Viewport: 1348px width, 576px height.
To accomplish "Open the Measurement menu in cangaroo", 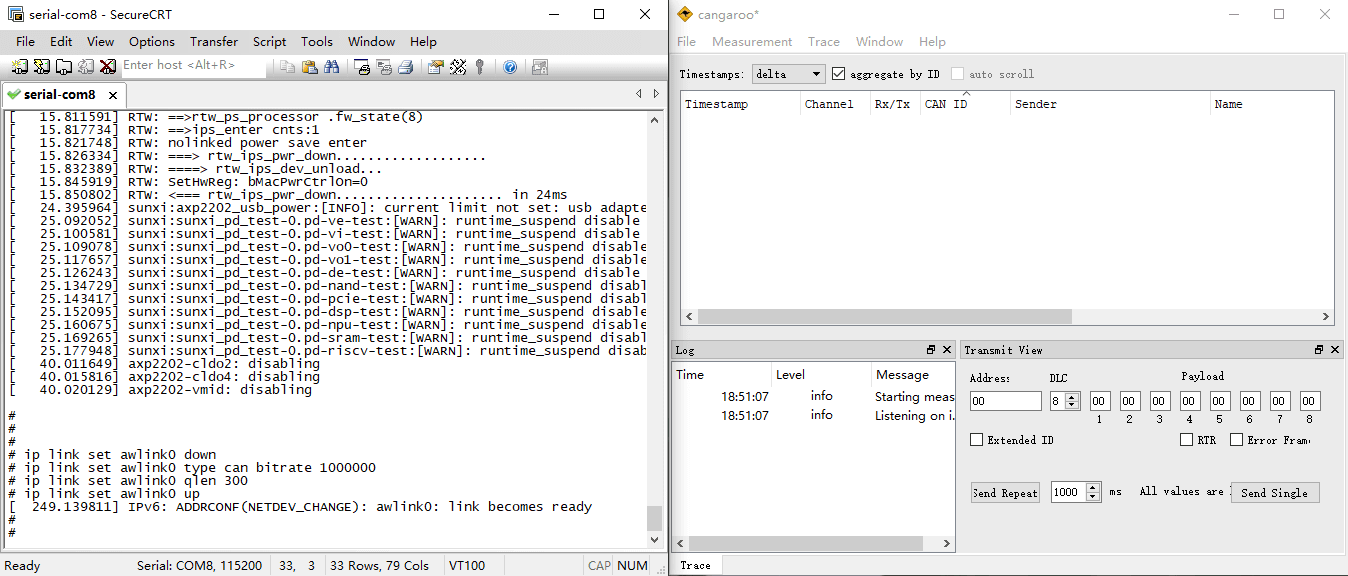I will pos(752,42).
